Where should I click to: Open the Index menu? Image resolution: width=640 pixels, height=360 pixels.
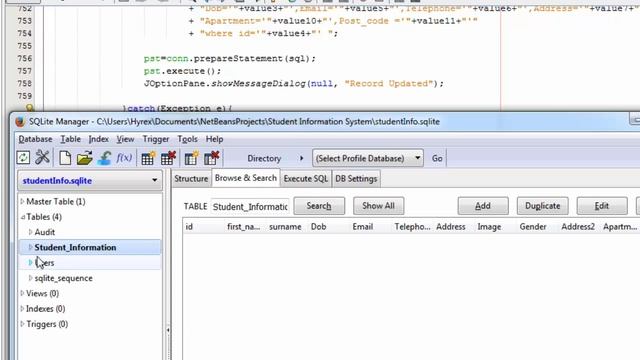click(x=98, y=139)
